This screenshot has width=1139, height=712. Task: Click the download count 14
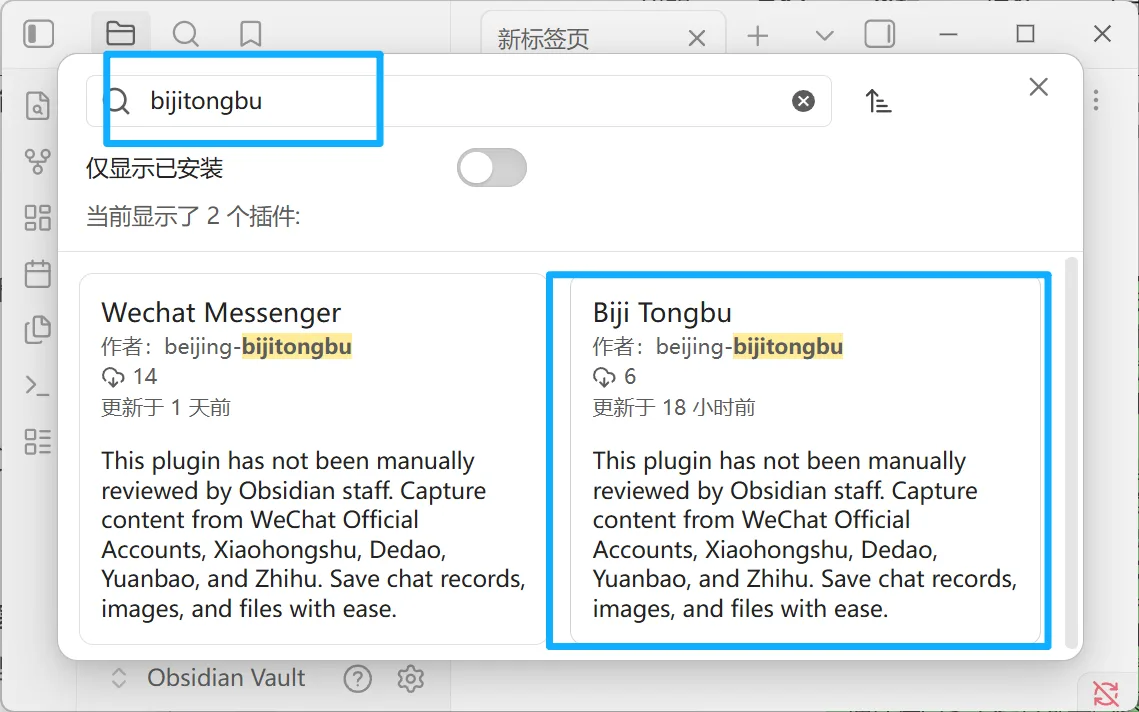pyautogui.click(x=130, y=376)
